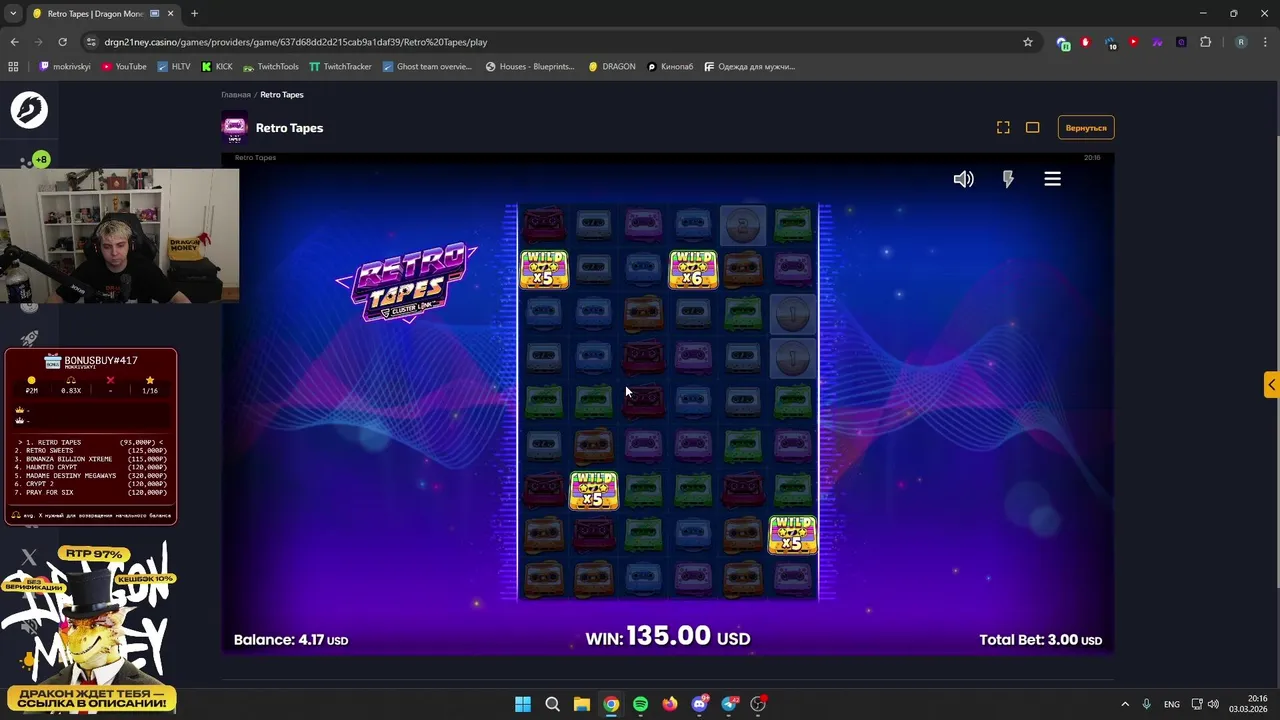Click the WIN: 135.00 USD amount

(668, 637)
